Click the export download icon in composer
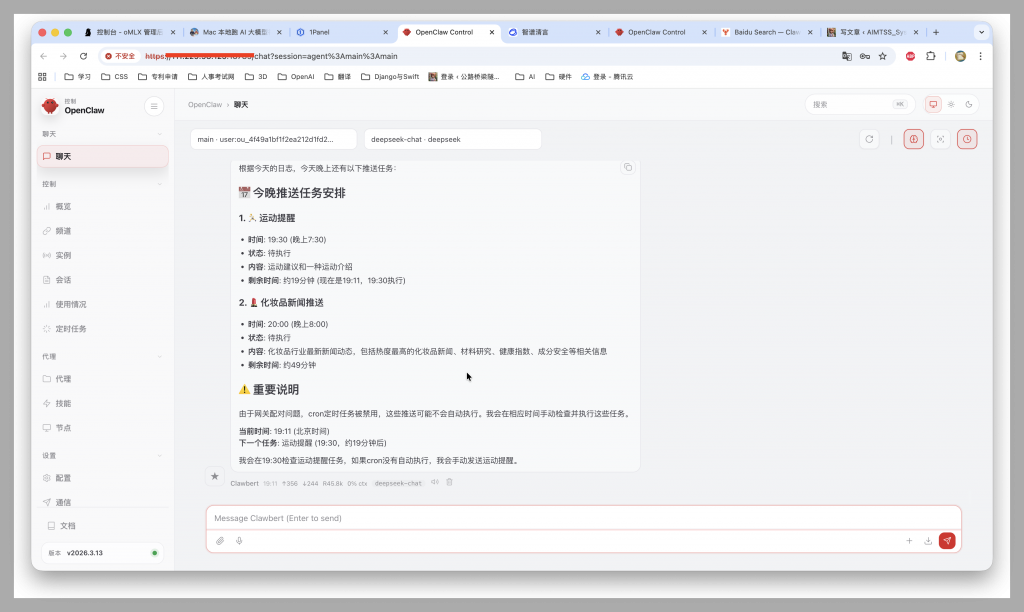This screenshot has height=612, width=1024. (928, 541)
